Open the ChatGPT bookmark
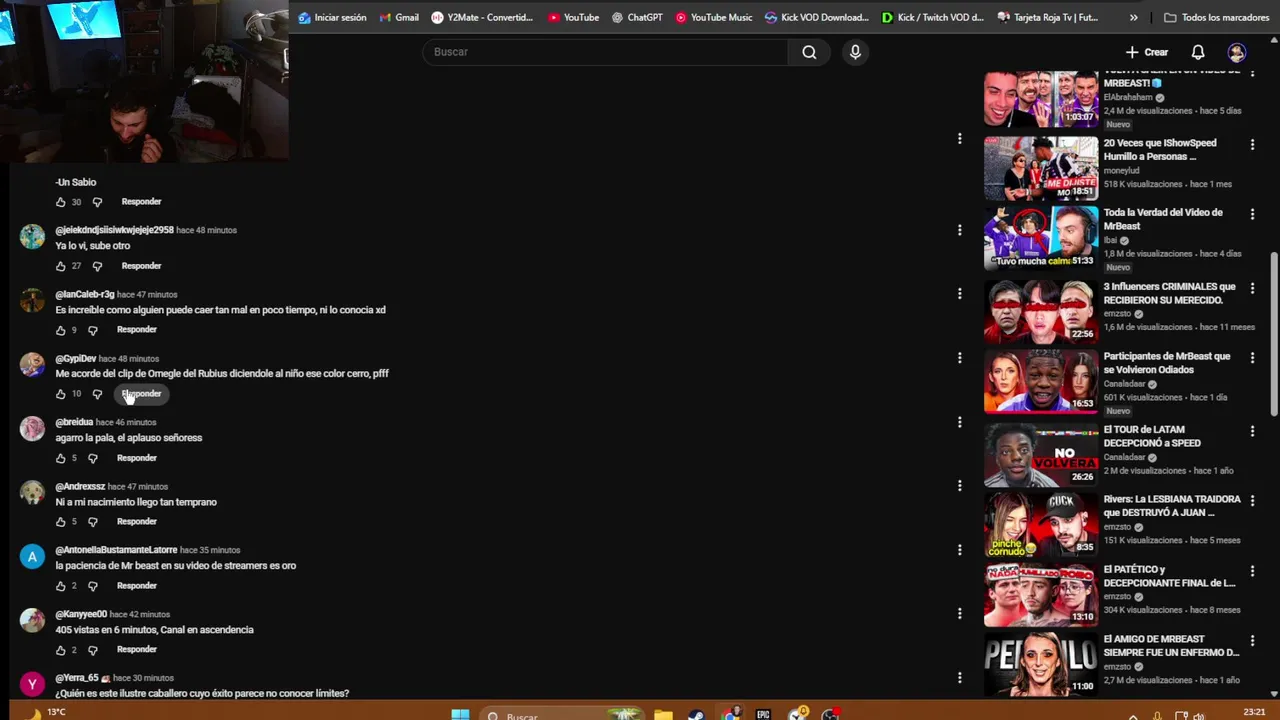 (x=637, y=17)
